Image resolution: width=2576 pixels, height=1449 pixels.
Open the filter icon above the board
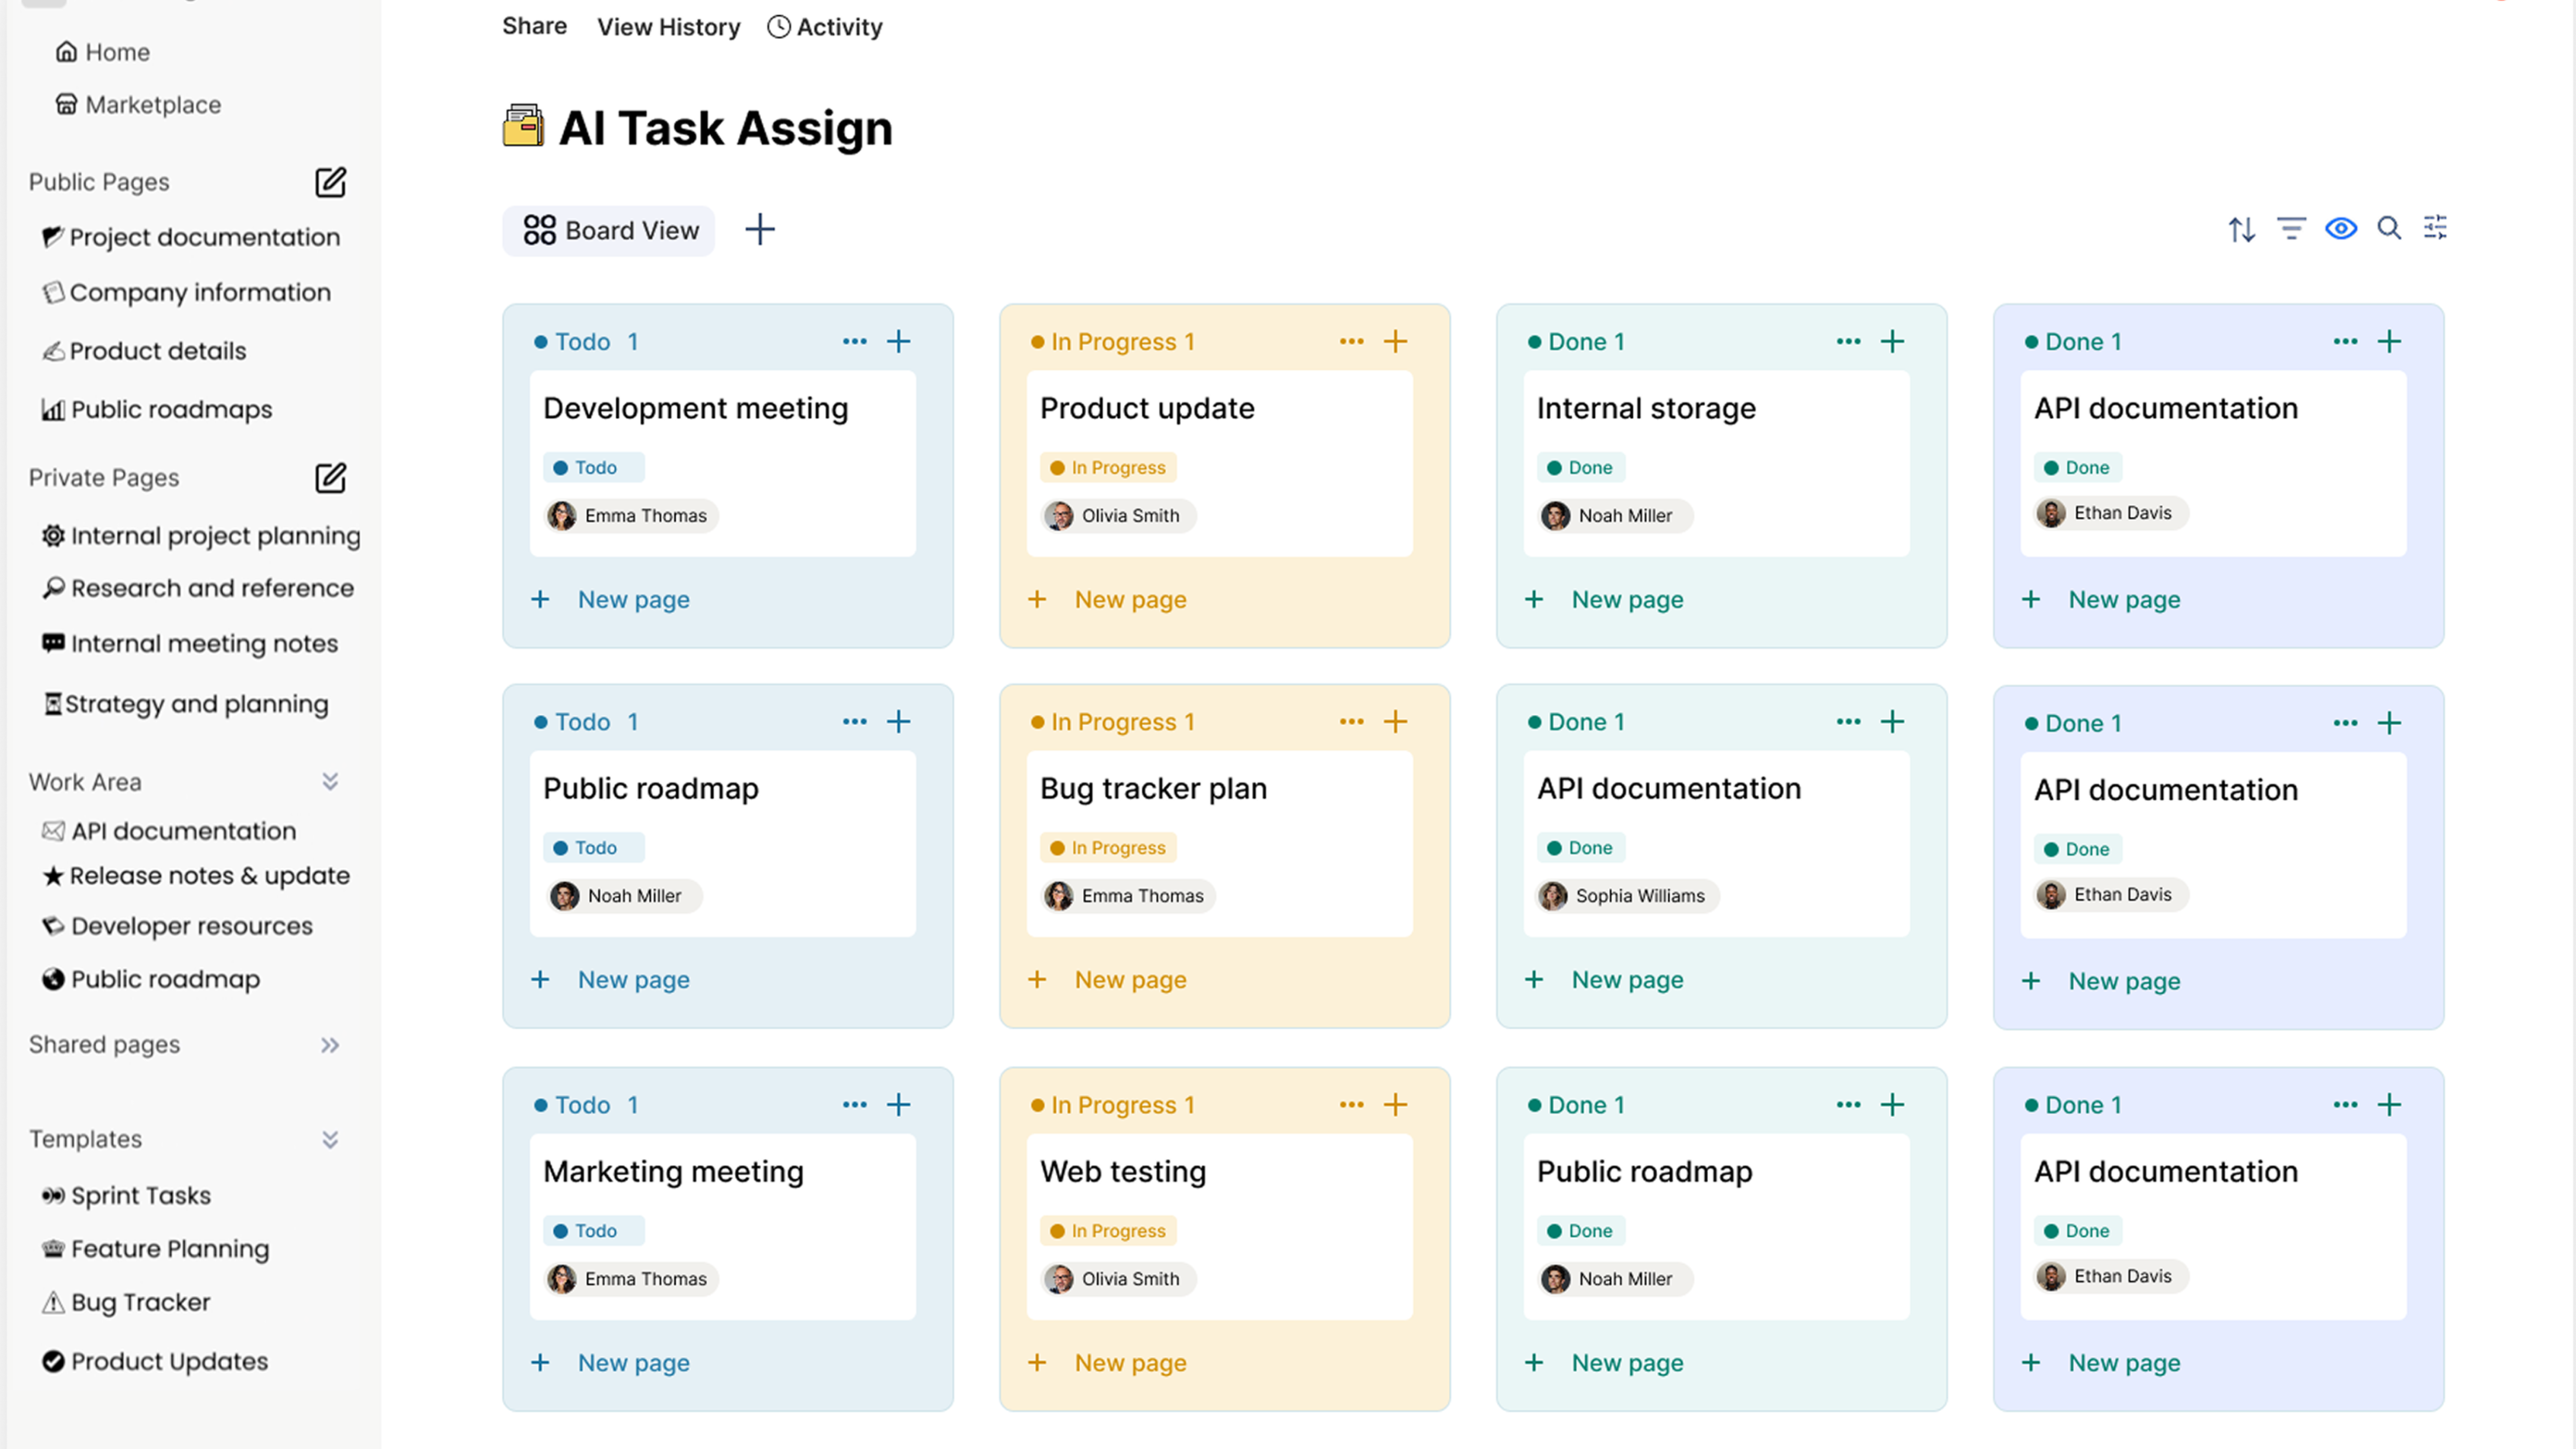click(x=2291, y=229)
